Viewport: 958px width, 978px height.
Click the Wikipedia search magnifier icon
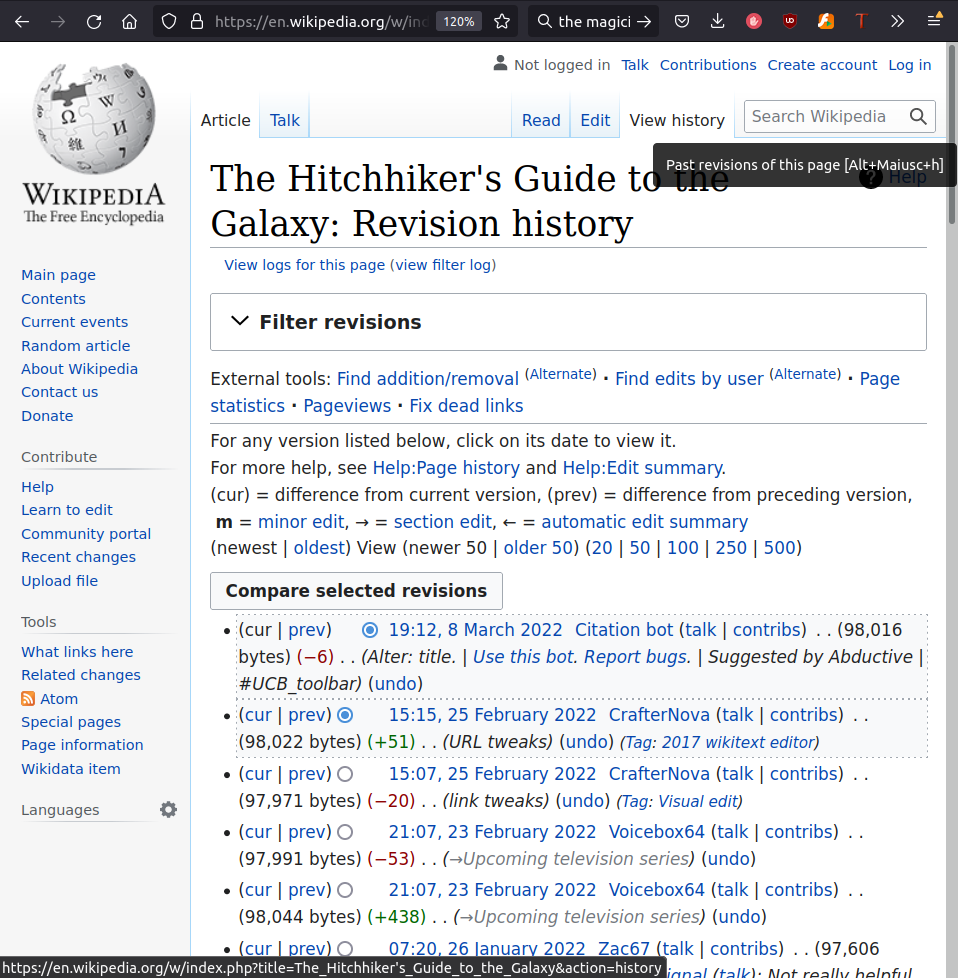pyautogui.click(x=918, y=117)
